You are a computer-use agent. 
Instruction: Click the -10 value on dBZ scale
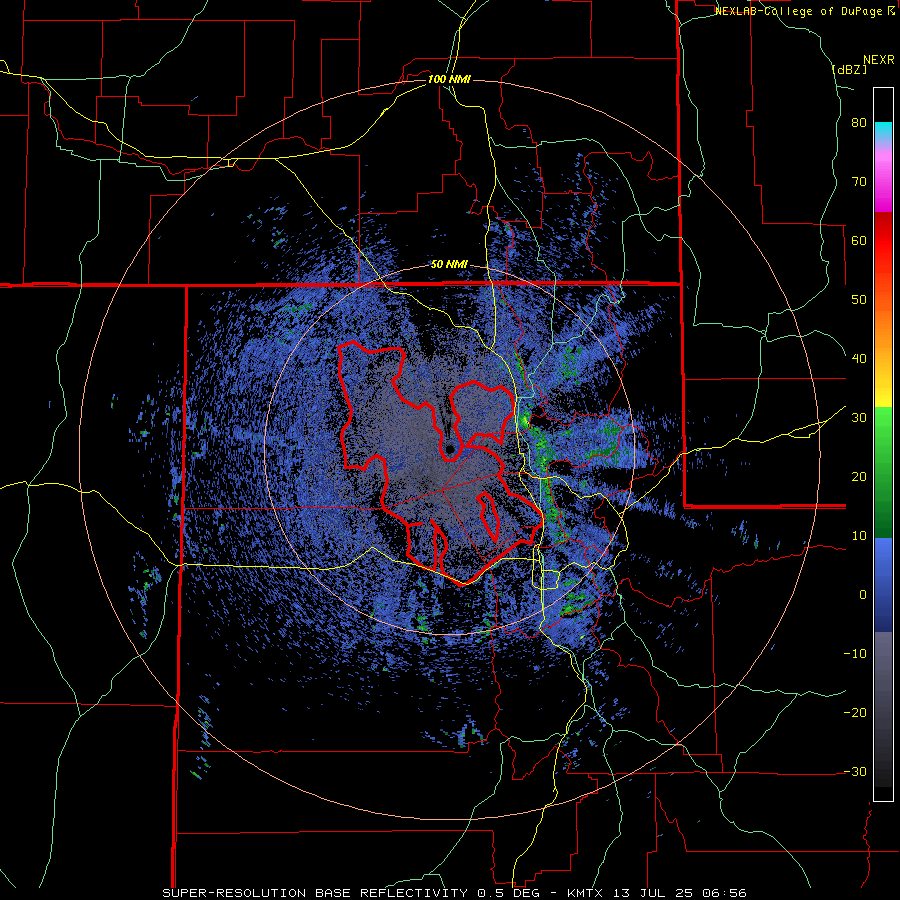coord(855,654)
